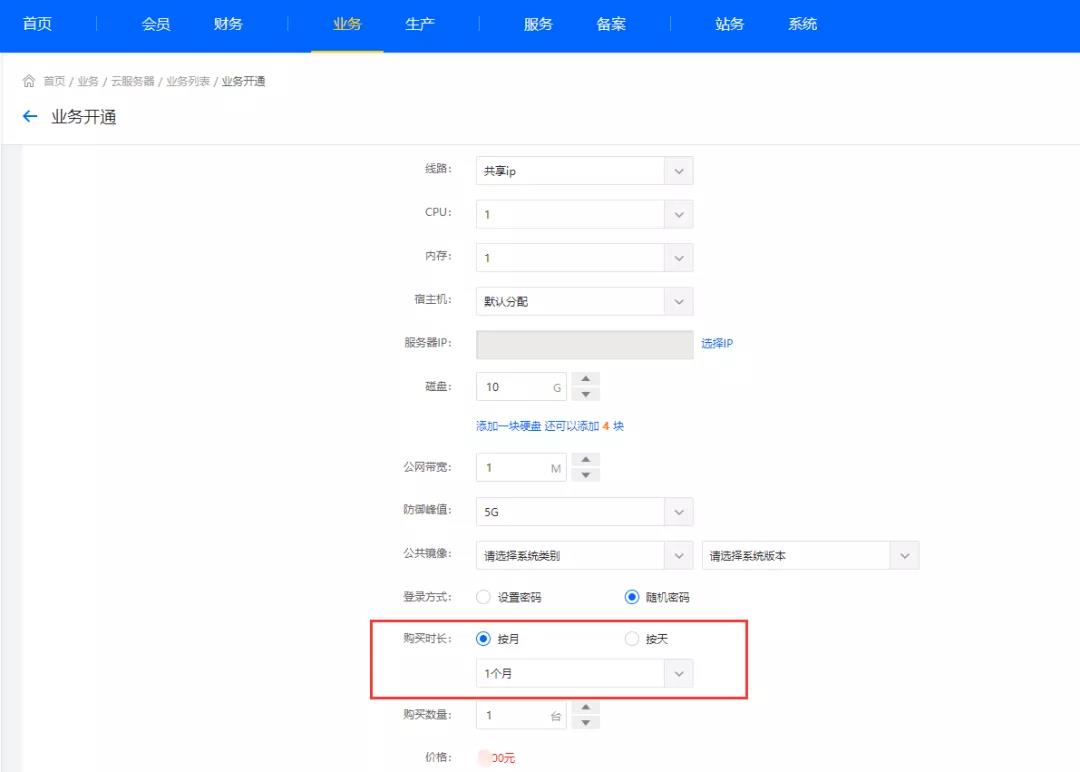Viewport: 1080px width, 772px height.
Task: Open the 会员 top menu
Action: [156, 24]
